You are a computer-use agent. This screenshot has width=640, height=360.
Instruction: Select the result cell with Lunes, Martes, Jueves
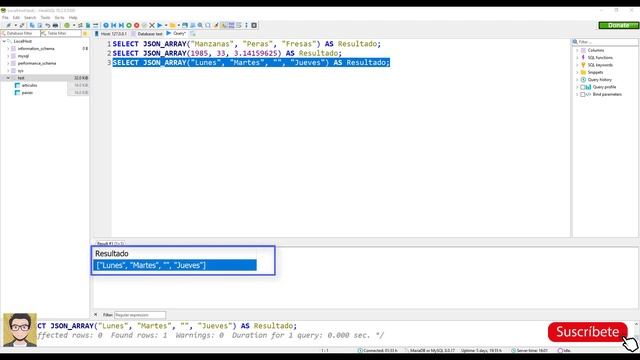click(175, 265)
